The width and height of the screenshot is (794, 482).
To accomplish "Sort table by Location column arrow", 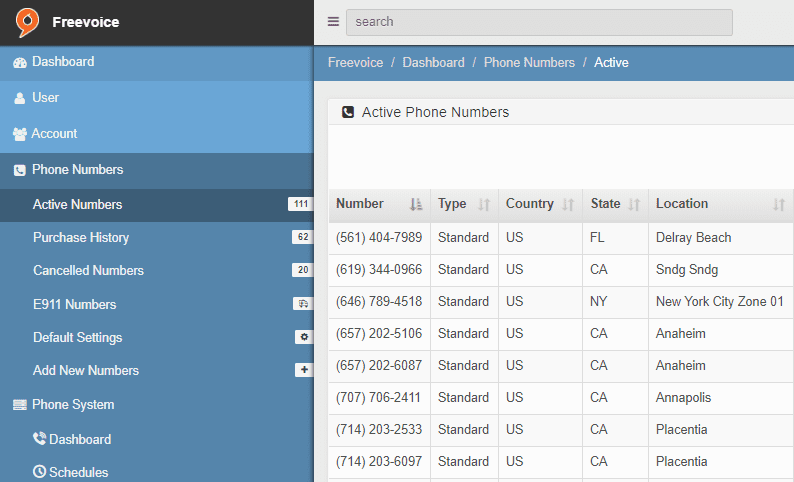I will coord(779,204).
